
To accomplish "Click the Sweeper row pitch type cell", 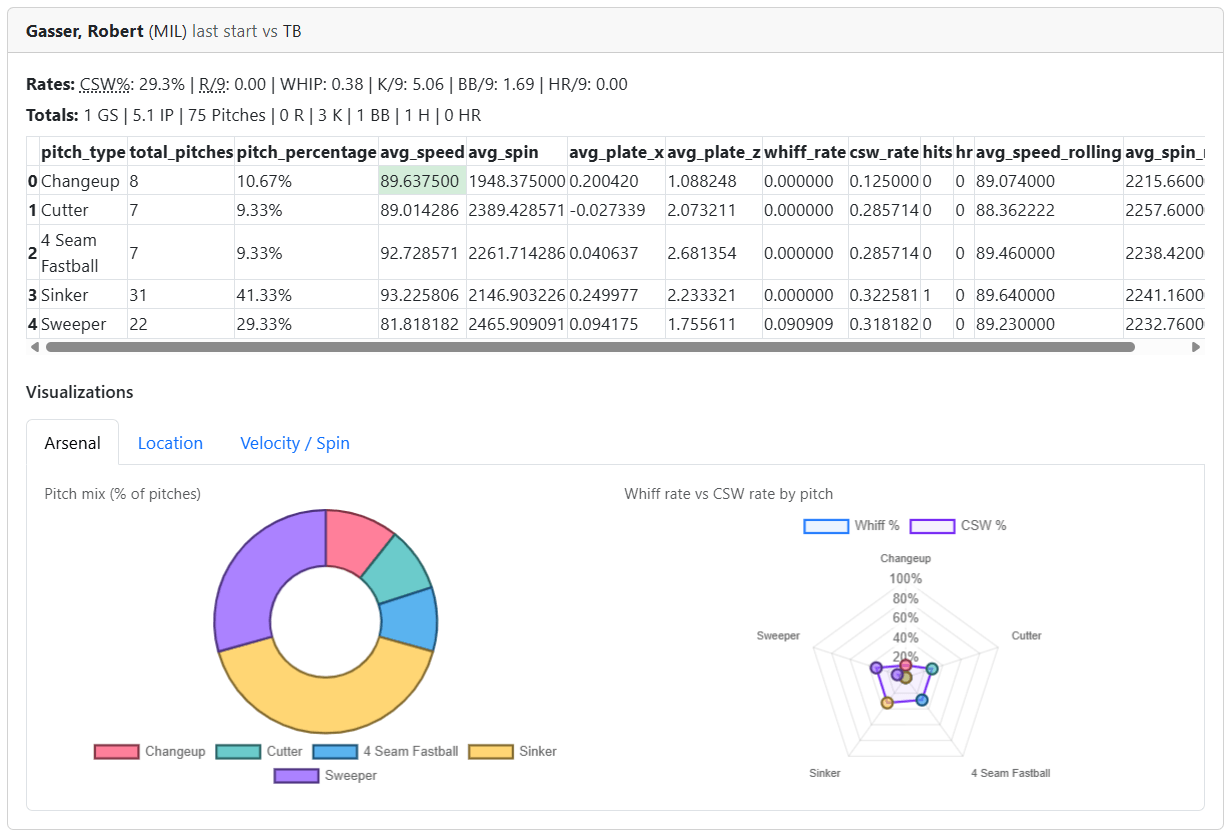I will (x=83, y=324).
